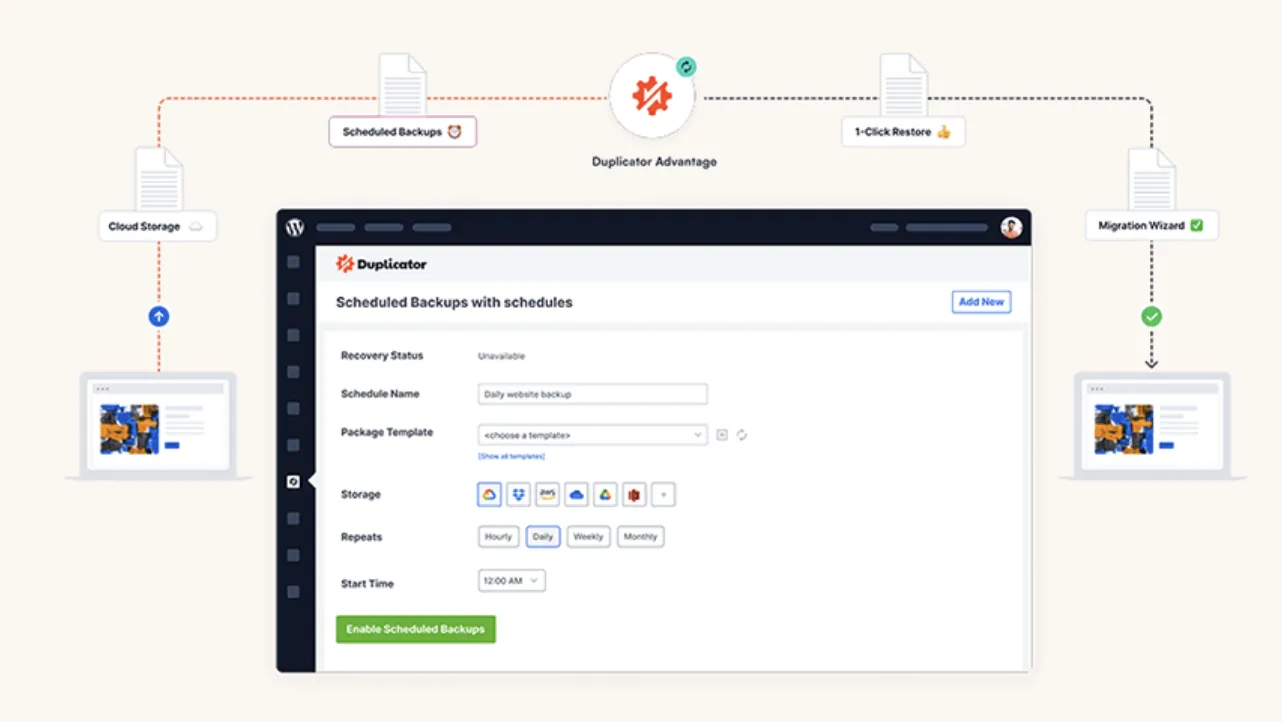Click the Duplicator Advantage gear logo
This screenshot has height=722, width=1282.
(652, 96)
